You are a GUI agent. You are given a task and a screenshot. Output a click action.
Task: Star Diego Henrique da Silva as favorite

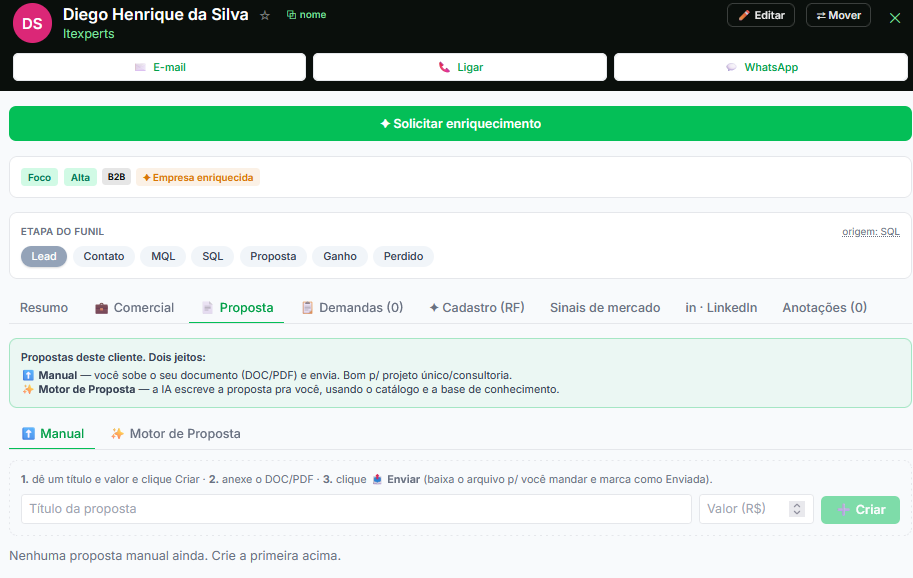click(265, 16)
